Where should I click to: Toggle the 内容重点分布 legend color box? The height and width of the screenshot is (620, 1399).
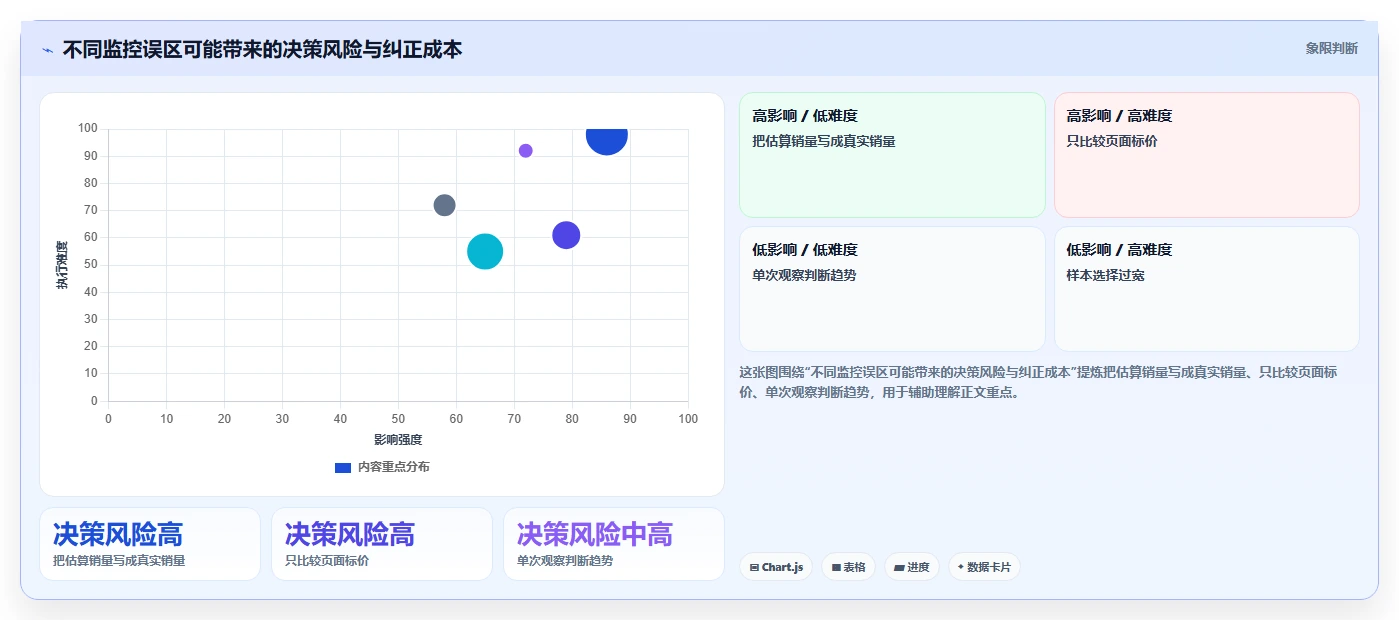(343, 467)
